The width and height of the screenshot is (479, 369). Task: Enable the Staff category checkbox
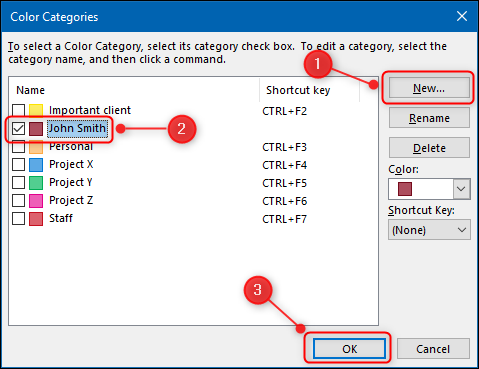coord(18,219)
